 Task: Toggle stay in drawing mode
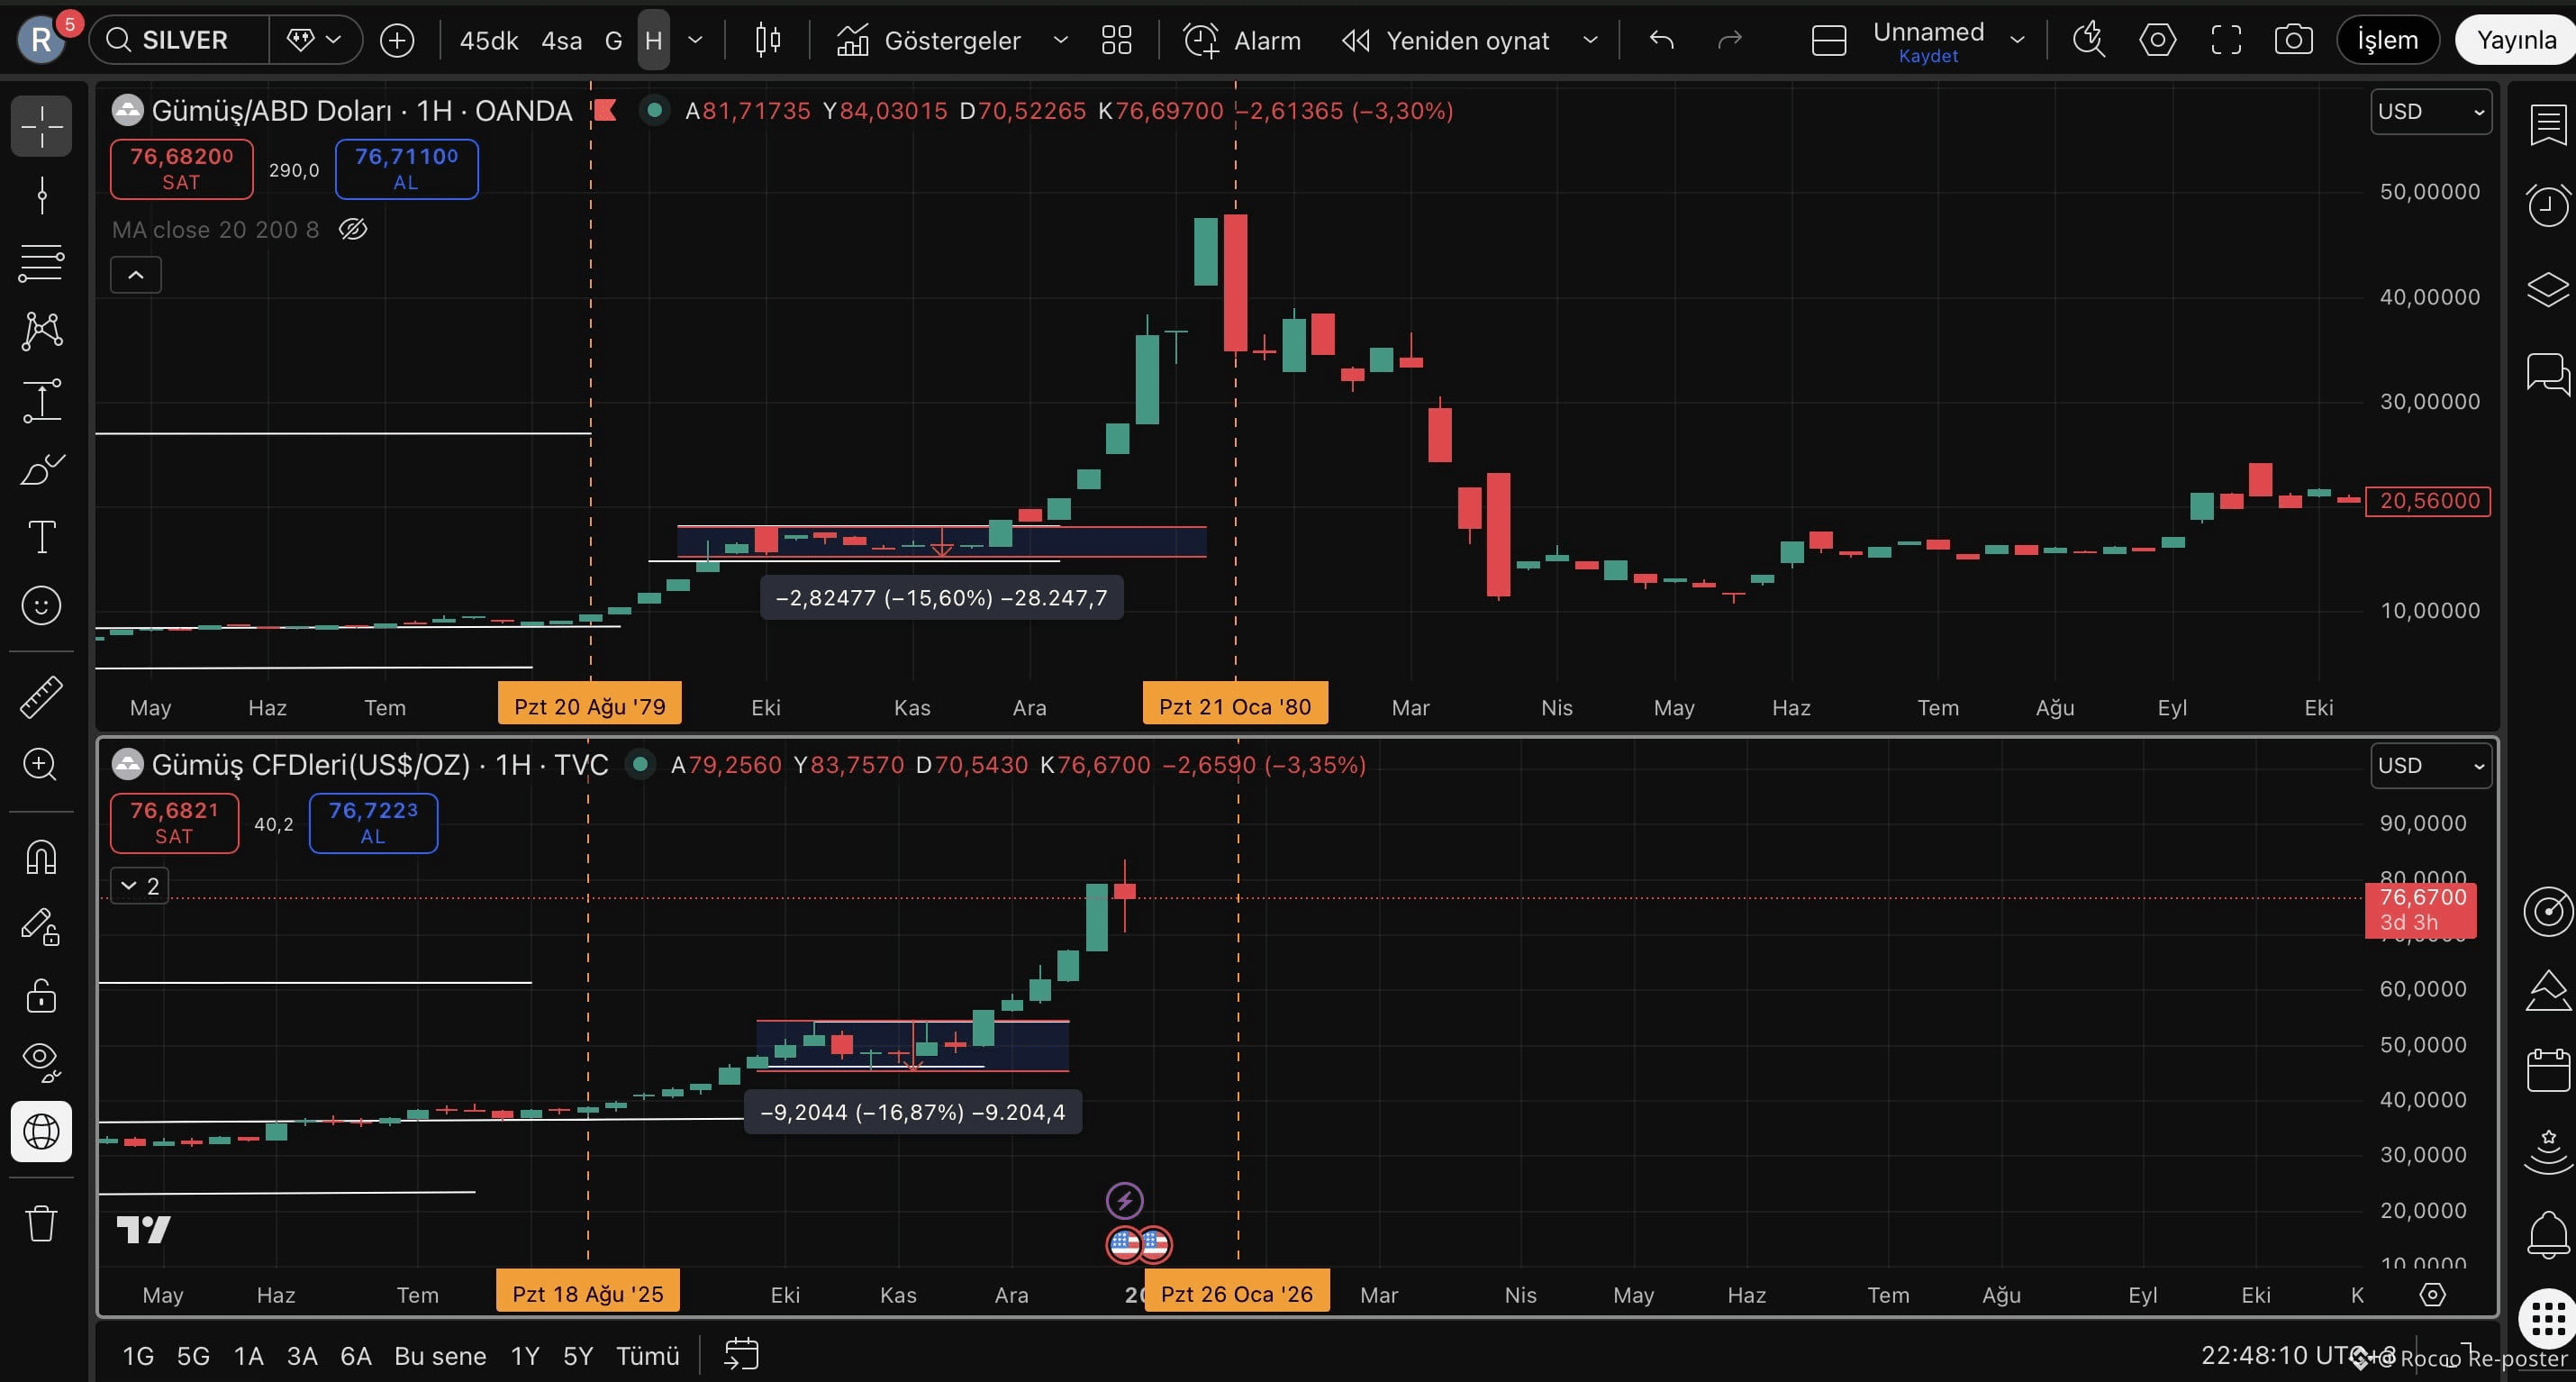pos(41,926)
